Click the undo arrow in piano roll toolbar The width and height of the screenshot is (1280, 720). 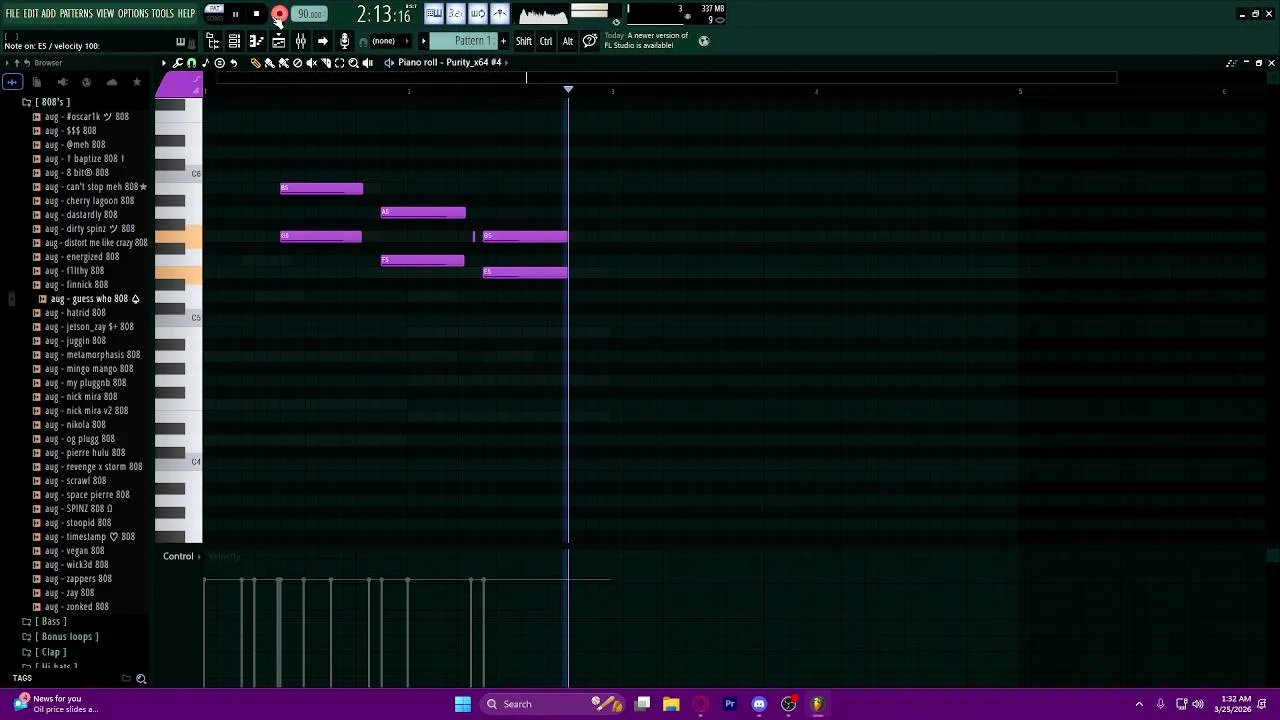click(x=233, y=63)
